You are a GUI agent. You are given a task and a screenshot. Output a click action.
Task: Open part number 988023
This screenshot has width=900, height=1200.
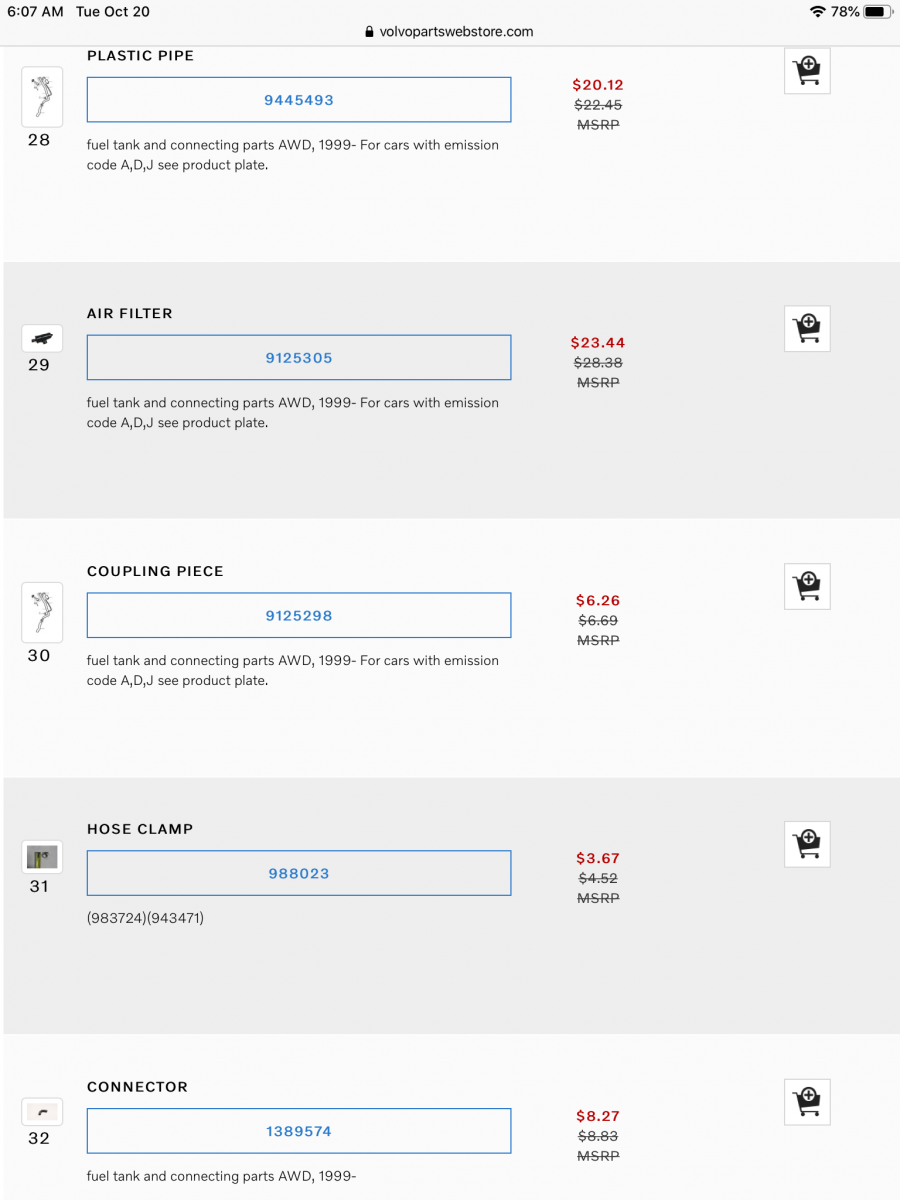pyautogui.click(x=299, y=873)
